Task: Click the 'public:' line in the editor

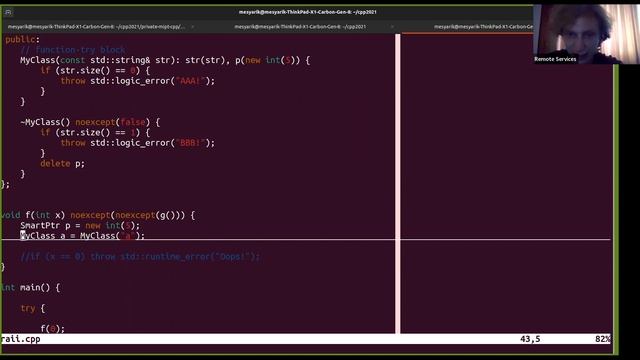Action: point(22,40)
